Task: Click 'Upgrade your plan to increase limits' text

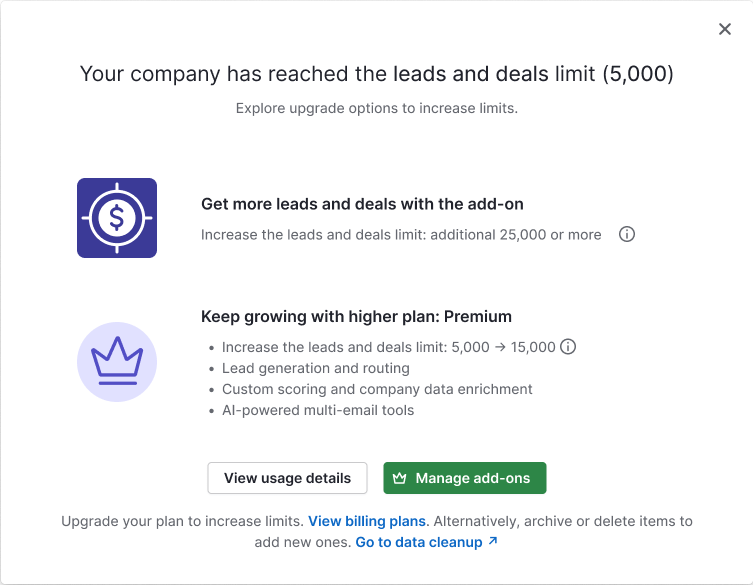Action: tap(182, 521)
